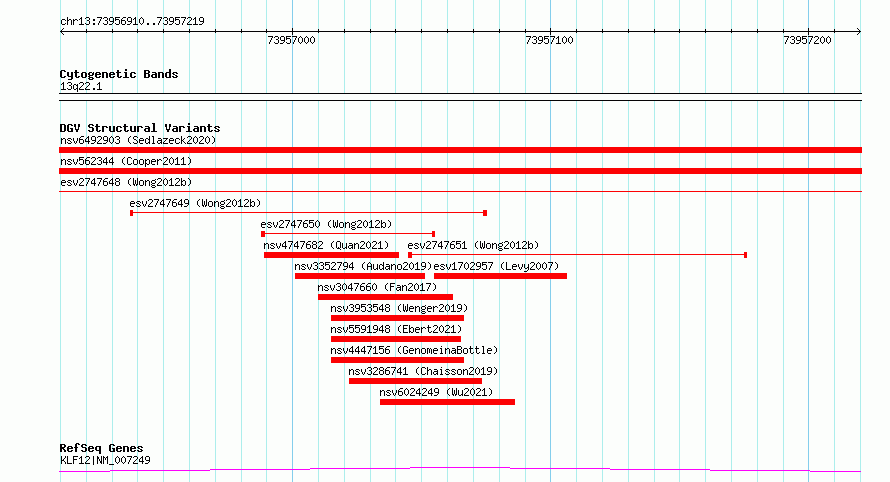Click the KLF12|NM_007249 gene label
Viewport: 890px width, 482px height.
(x=105, y=460)
